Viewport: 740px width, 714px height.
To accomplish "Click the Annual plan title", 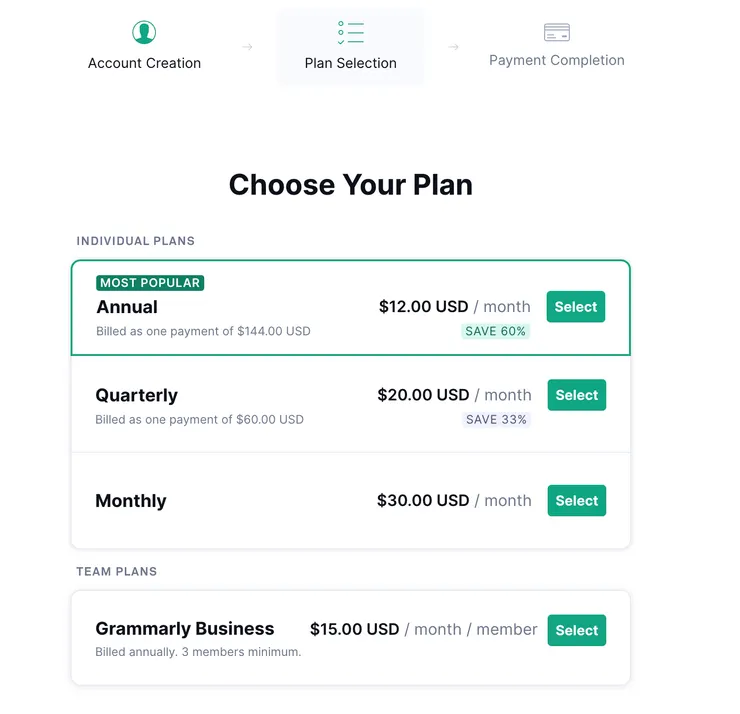I will pyautogui.click(x=127, y=307).
